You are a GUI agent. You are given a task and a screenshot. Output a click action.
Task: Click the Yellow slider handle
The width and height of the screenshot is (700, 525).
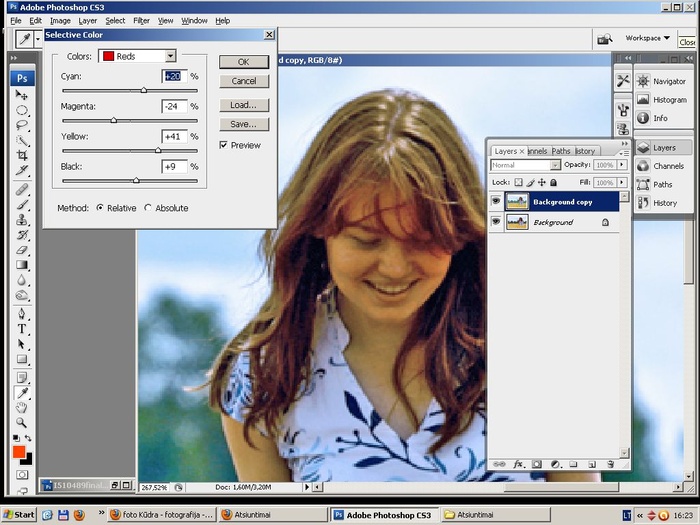158,151
